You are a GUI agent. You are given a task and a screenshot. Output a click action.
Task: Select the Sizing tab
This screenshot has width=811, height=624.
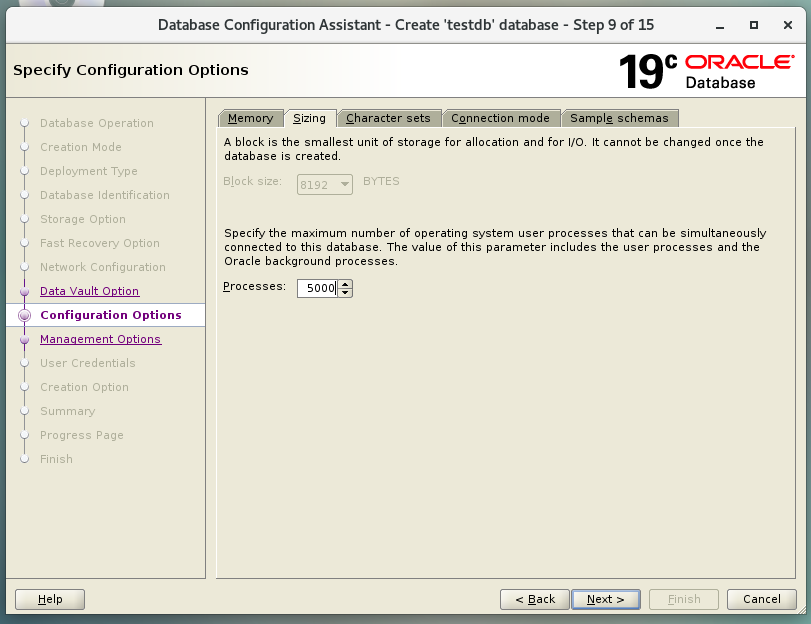309,118
